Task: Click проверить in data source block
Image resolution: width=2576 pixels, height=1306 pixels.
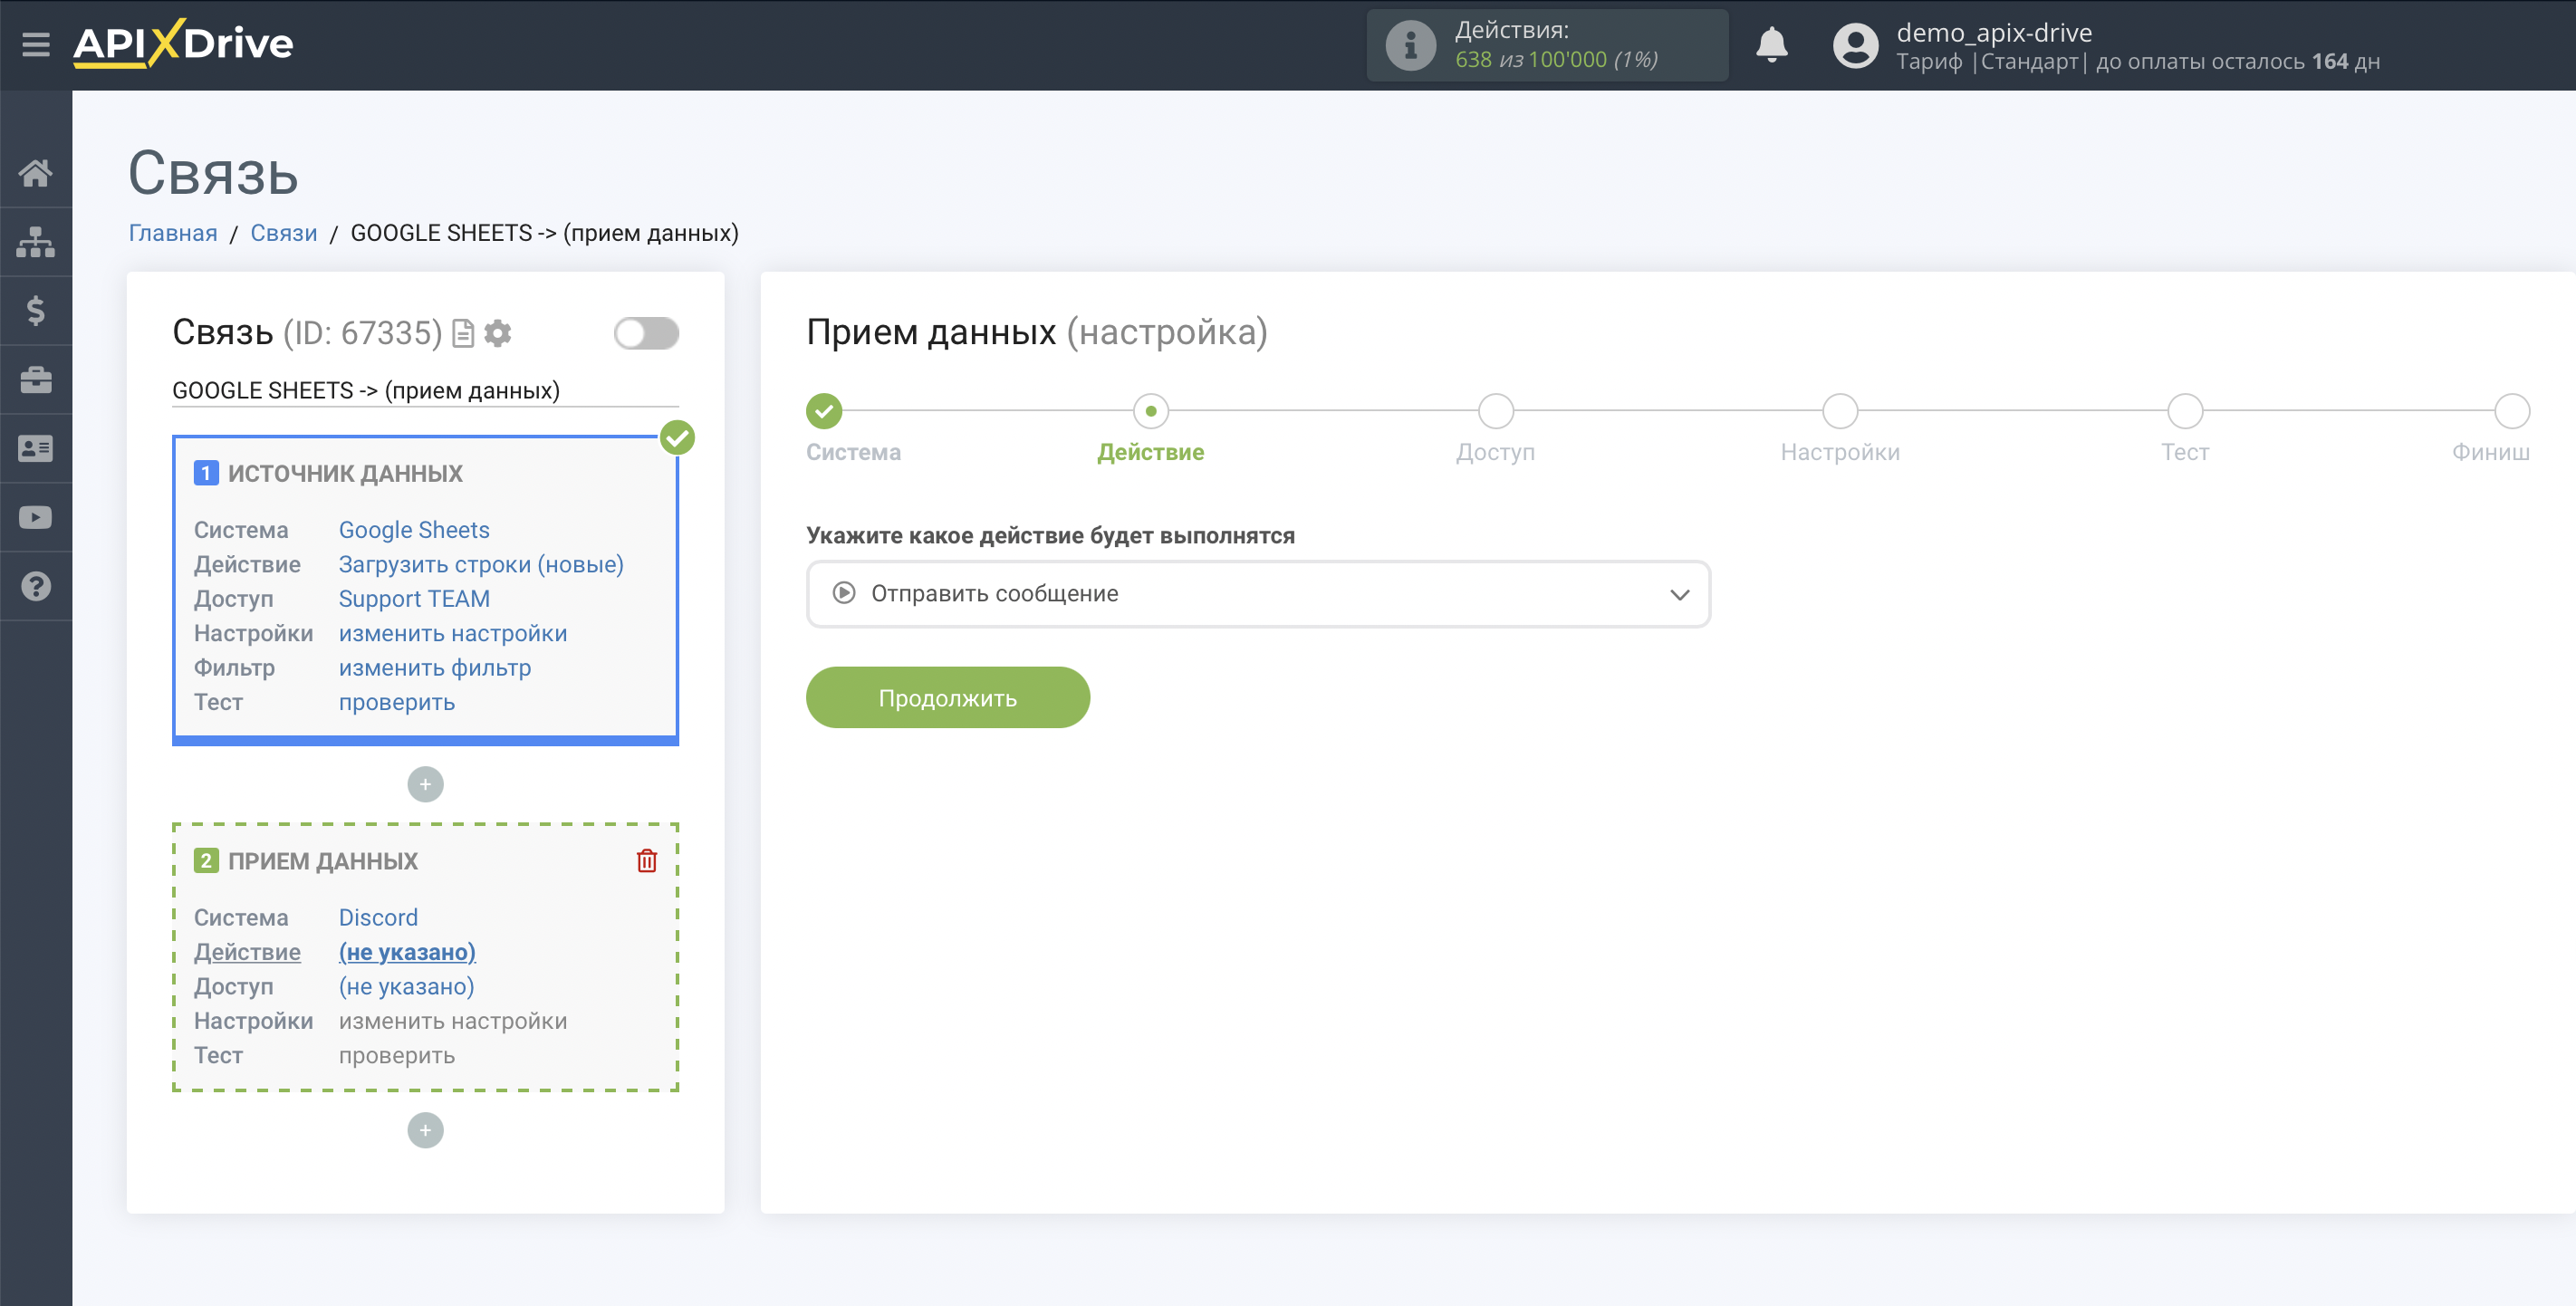Action: pos(397,703)
